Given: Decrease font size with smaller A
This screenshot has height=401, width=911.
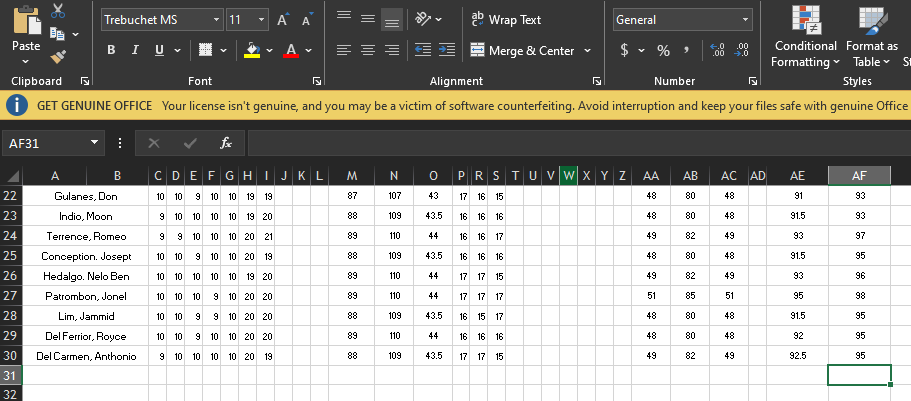Looking at the screenshot, I should click(x=307, y=20).
